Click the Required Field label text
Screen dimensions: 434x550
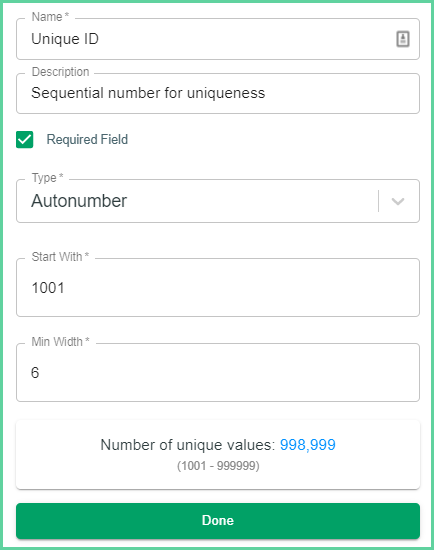(87, 139)
